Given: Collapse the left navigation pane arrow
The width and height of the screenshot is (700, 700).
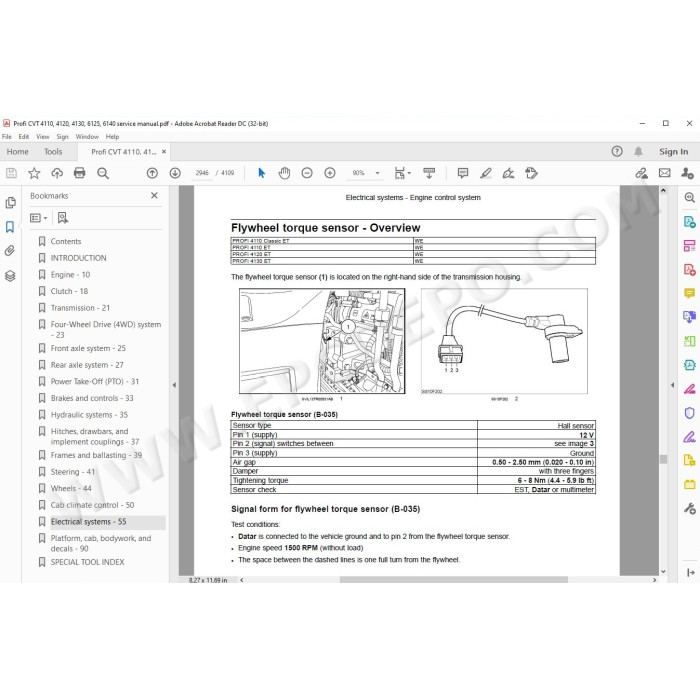Looking at the screenshot, I should pos(174,385).
